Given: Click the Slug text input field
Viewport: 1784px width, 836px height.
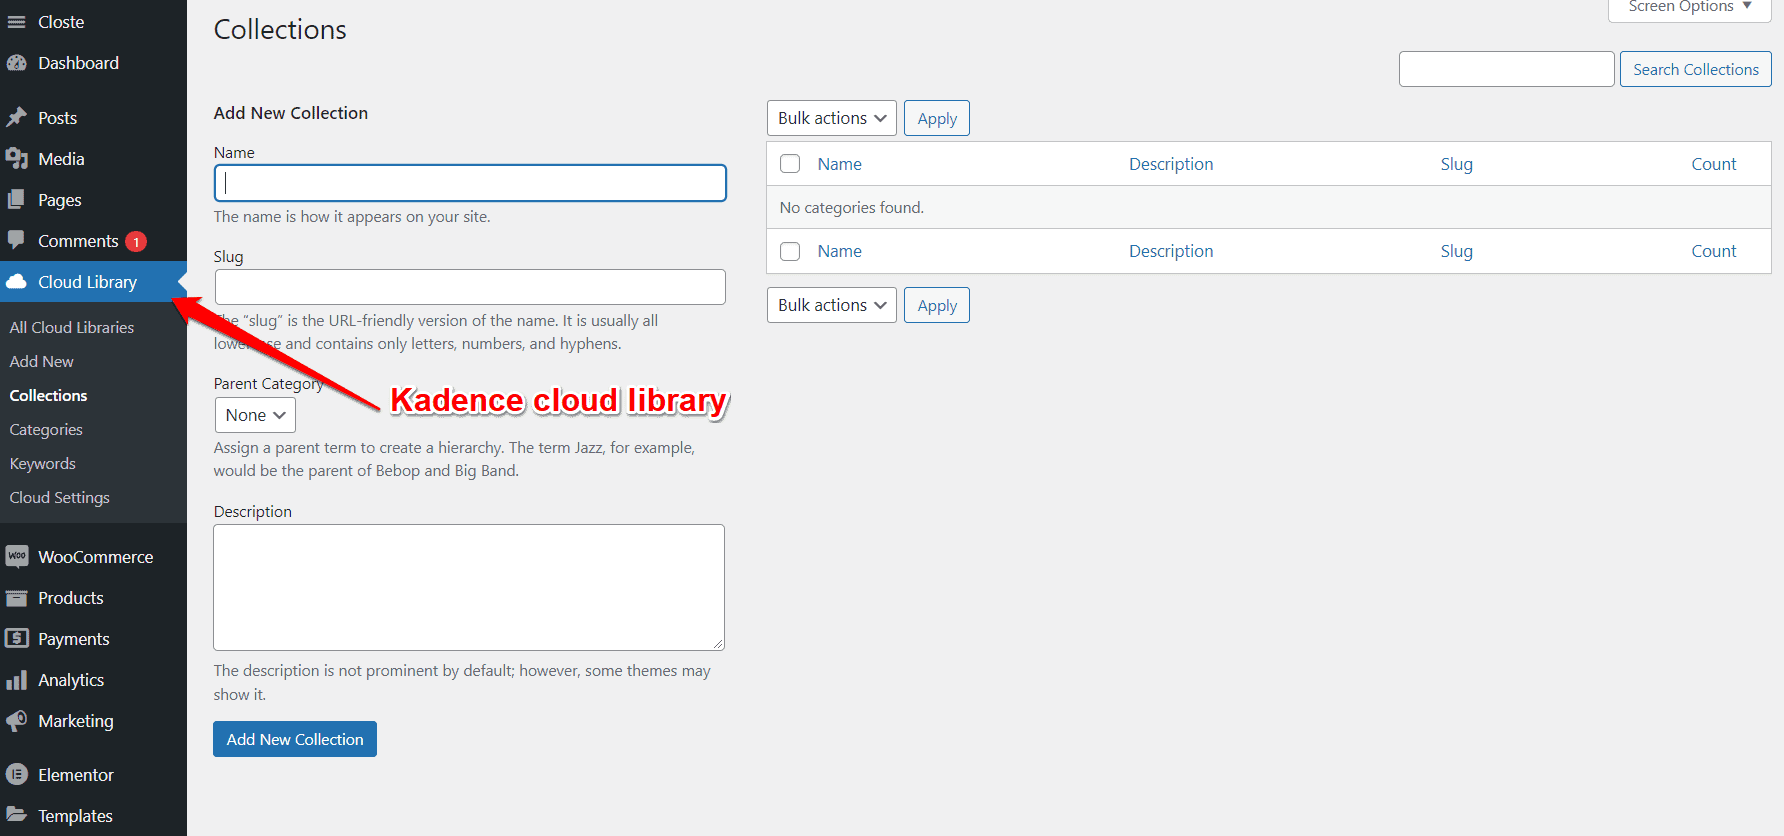Looking at the screenshot, I should tap(470, 287).
